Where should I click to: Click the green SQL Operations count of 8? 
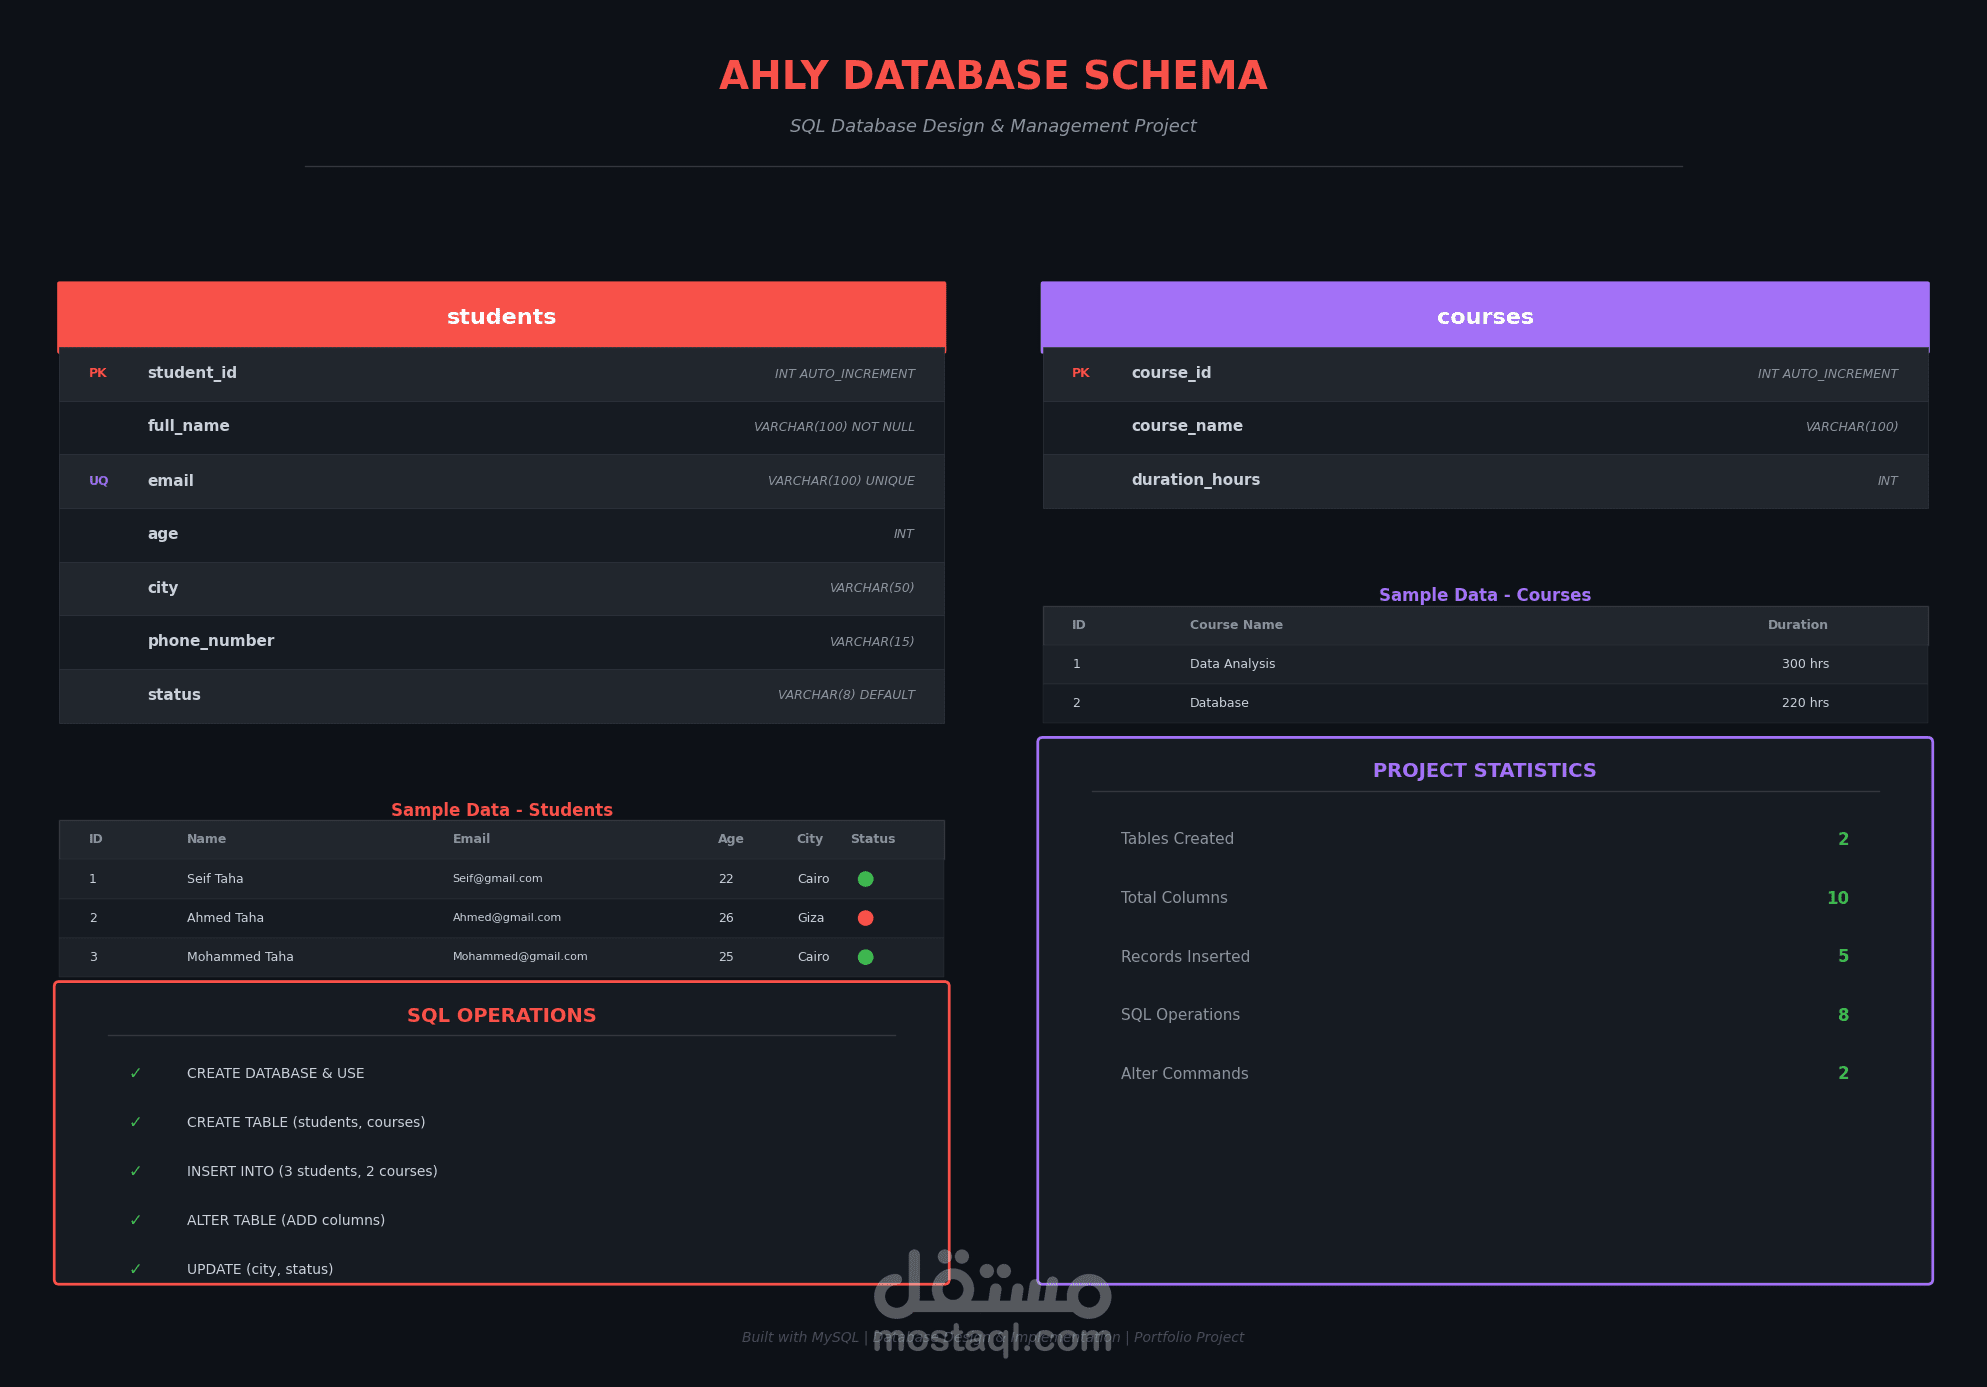pos(1843,1014)
